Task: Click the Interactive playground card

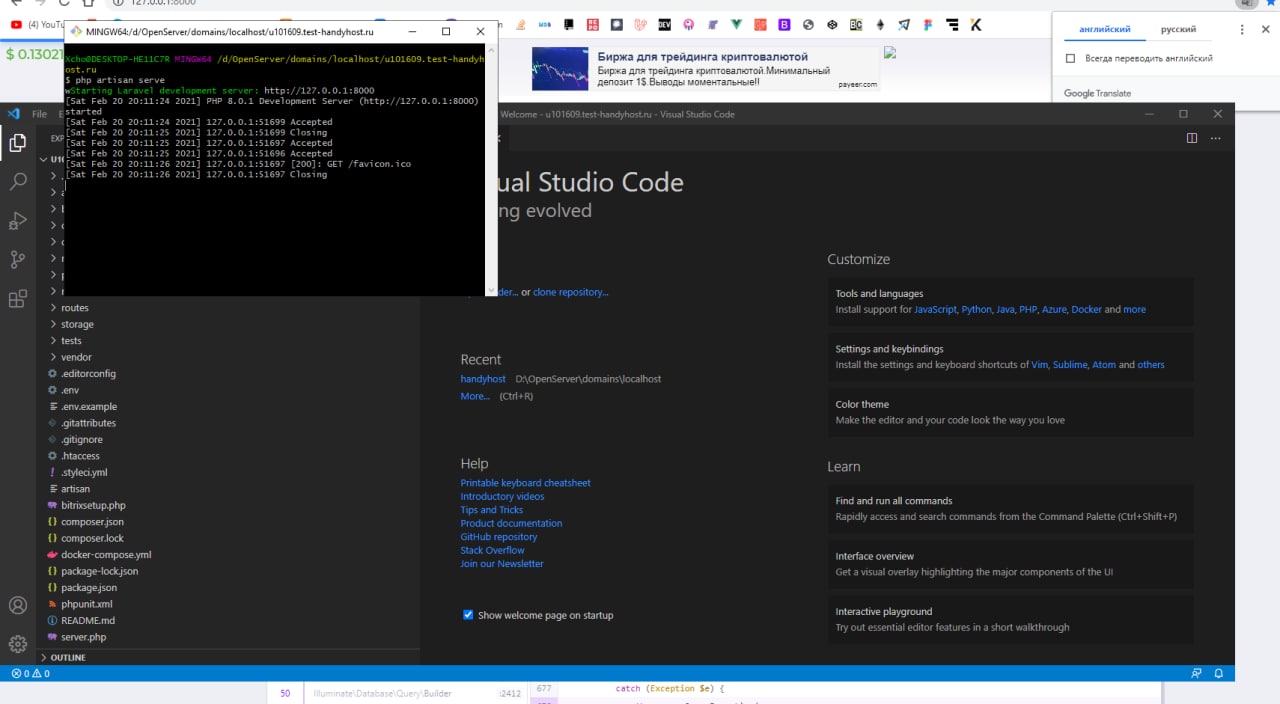Action: coord(1010,619)
